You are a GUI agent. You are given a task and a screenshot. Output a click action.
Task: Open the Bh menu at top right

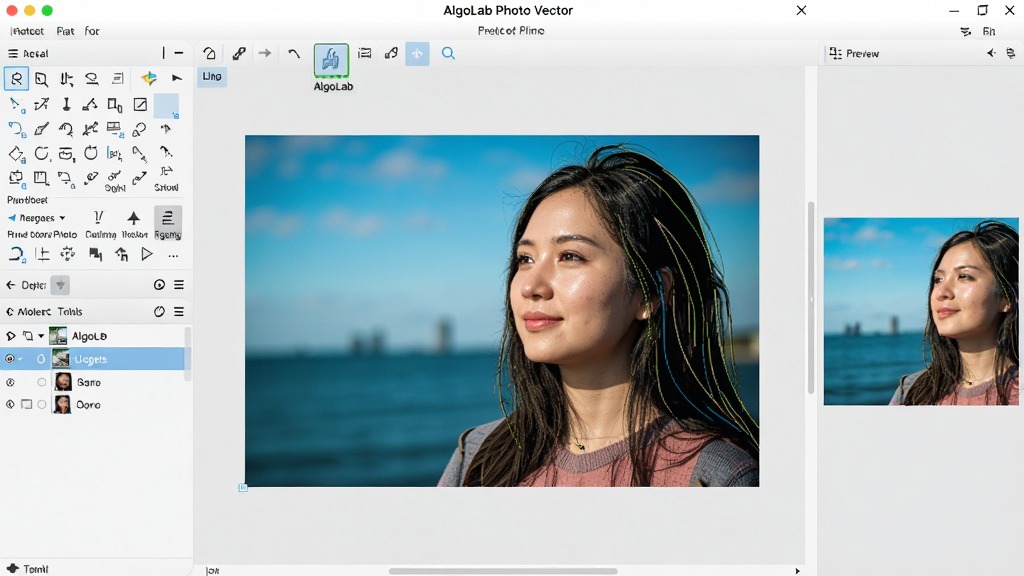pos(989,31)
